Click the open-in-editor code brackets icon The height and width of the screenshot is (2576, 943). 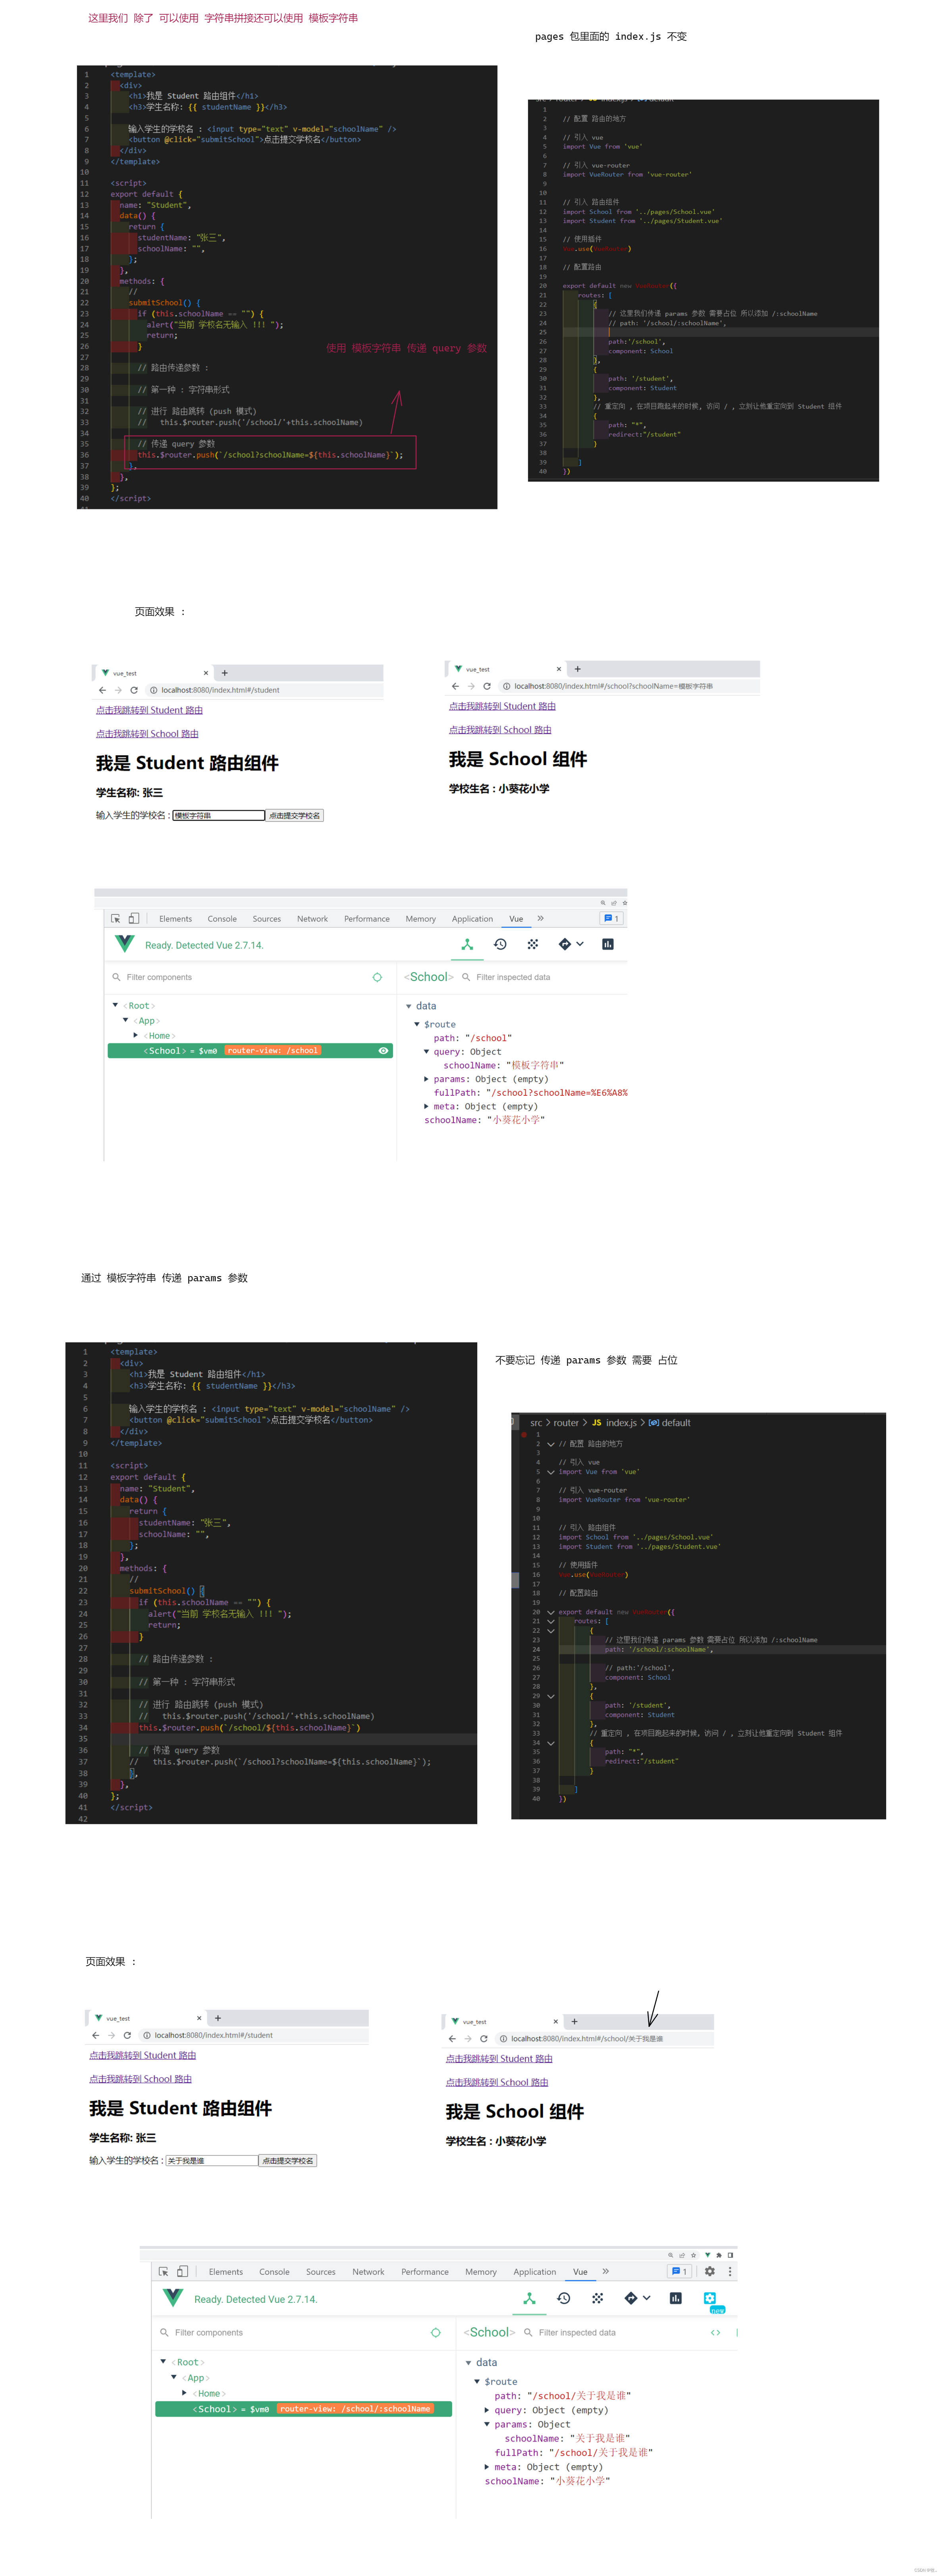pyautogui.click(x=715, y=2333)
